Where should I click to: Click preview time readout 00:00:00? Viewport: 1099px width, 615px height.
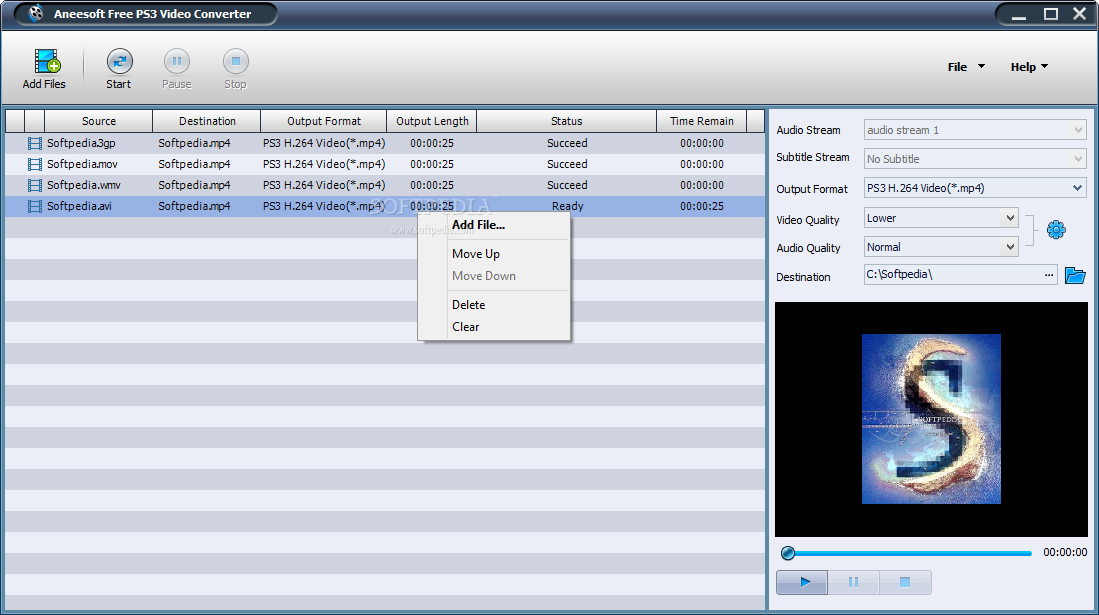(1065, 553)
